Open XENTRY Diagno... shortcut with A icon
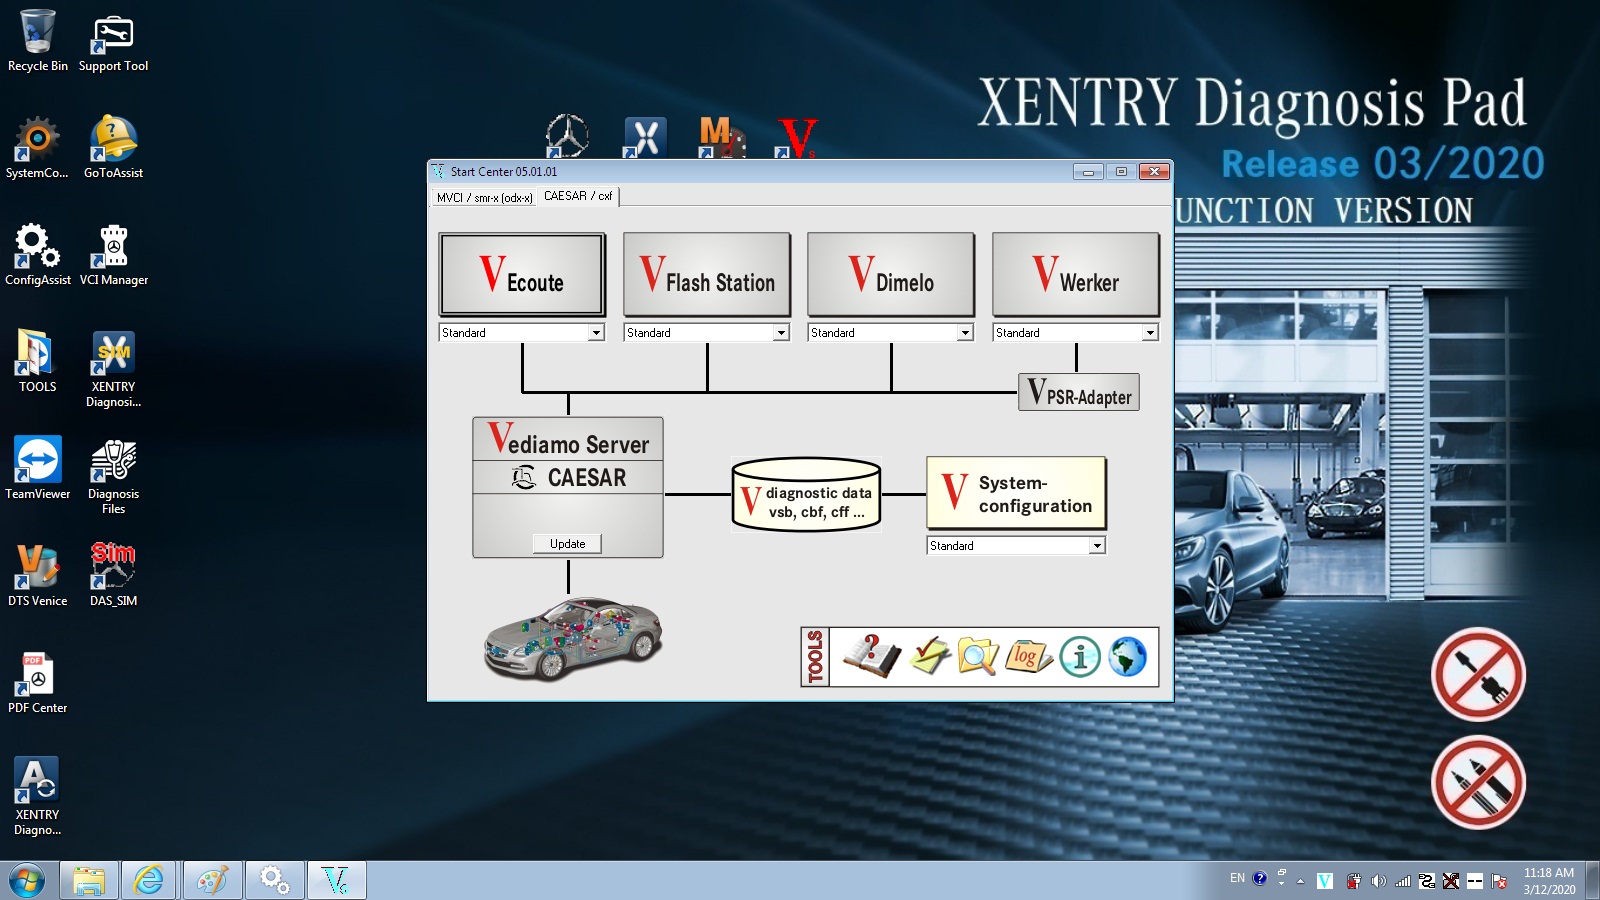Image resolution: width=1600 pixels, height=900 pixels. click(37, 796)
